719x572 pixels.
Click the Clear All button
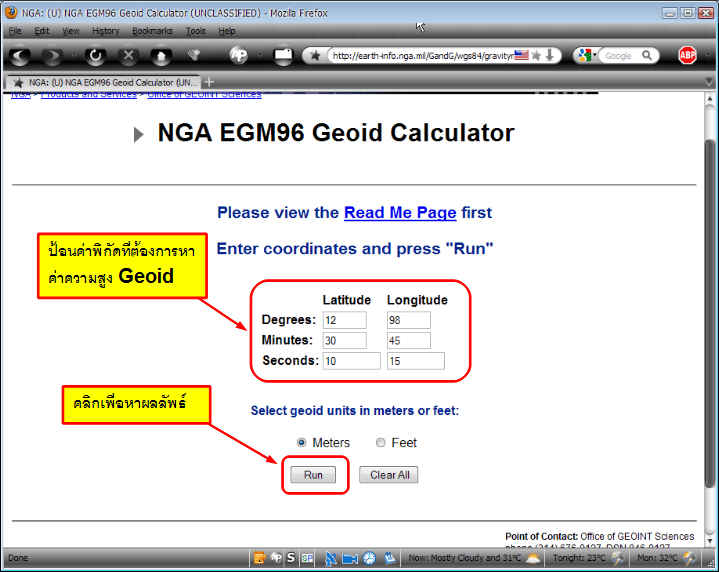(x=389, y=475)
